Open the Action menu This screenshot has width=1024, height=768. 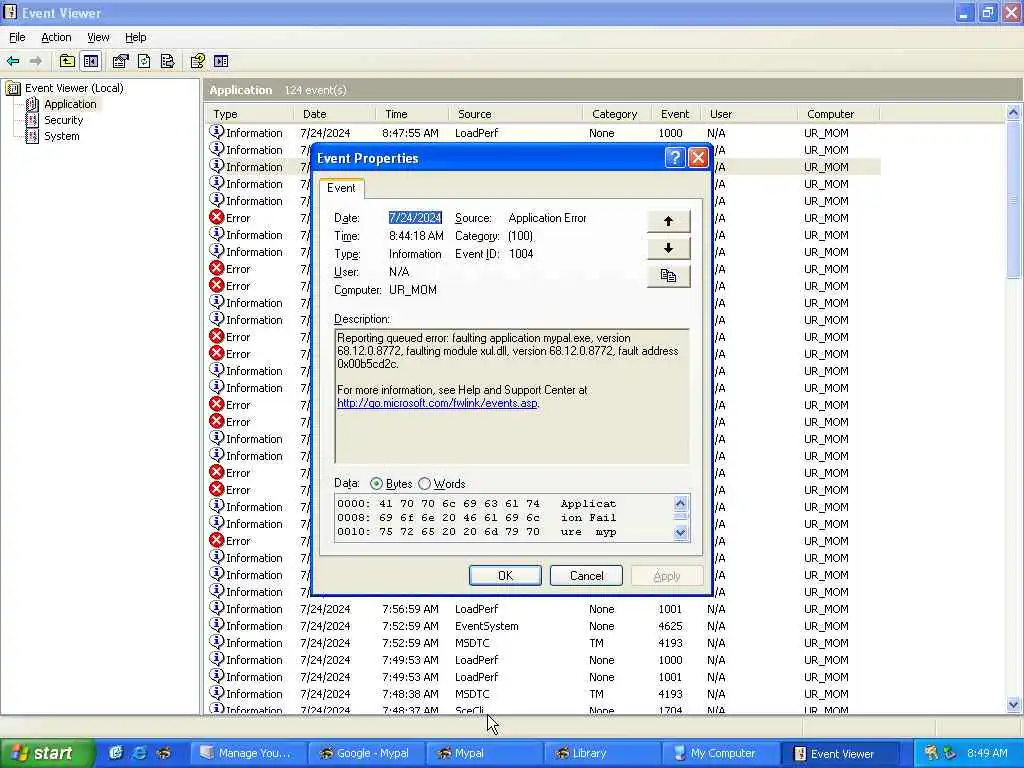click(x=56, y=37)
